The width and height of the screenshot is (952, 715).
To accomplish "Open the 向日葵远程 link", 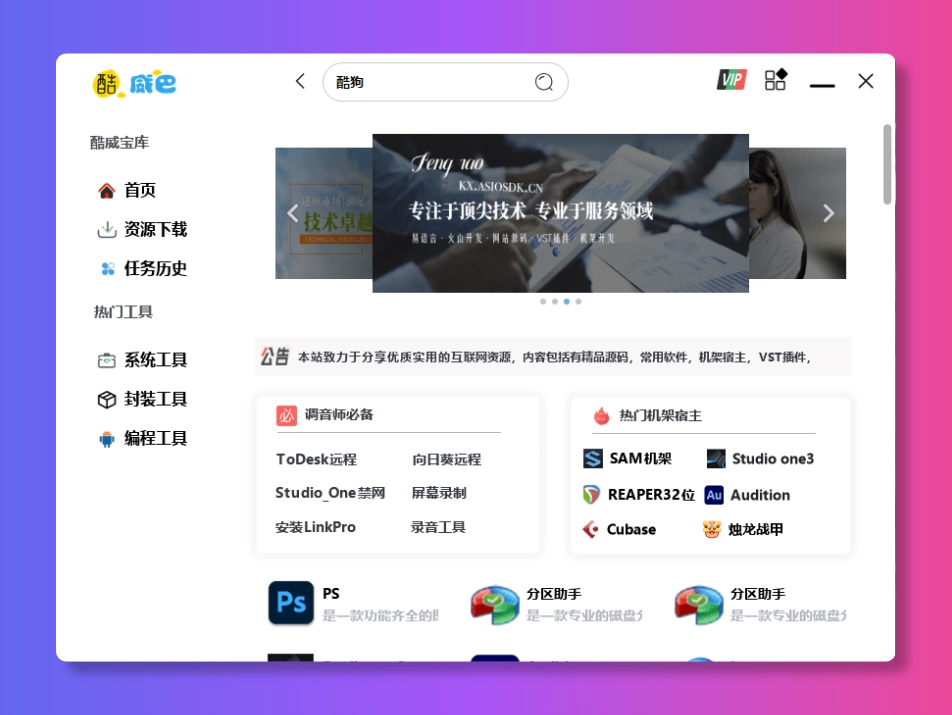I will click(447, 459).
